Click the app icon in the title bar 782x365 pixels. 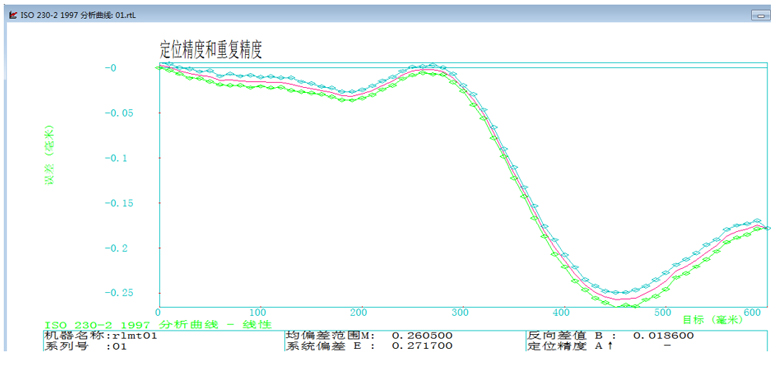coord(12,15)
